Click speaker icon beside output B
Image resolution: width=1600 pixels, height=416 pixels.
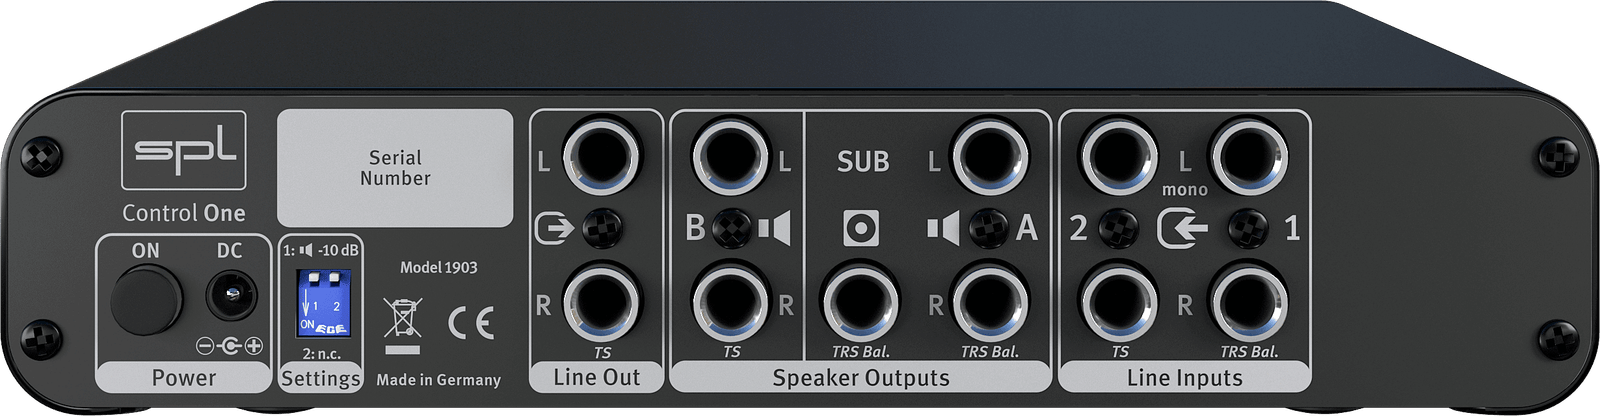pos(774,228)
